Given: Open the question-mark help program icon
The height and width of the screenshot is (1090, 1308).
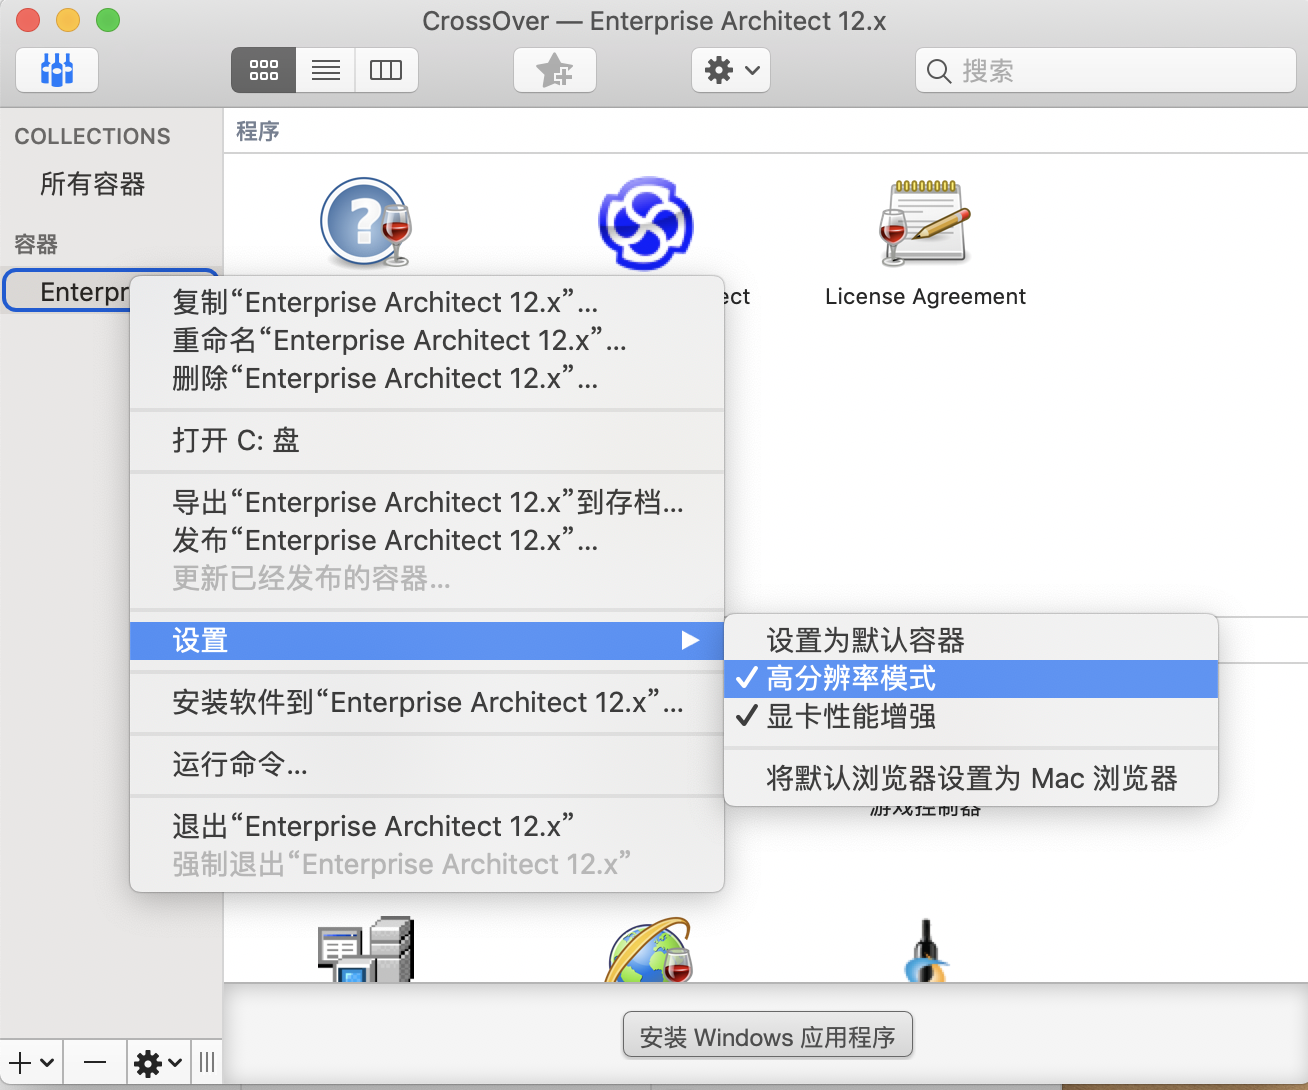Looking at the screenshot, I should pyautogui.click(x=366, y=222).
